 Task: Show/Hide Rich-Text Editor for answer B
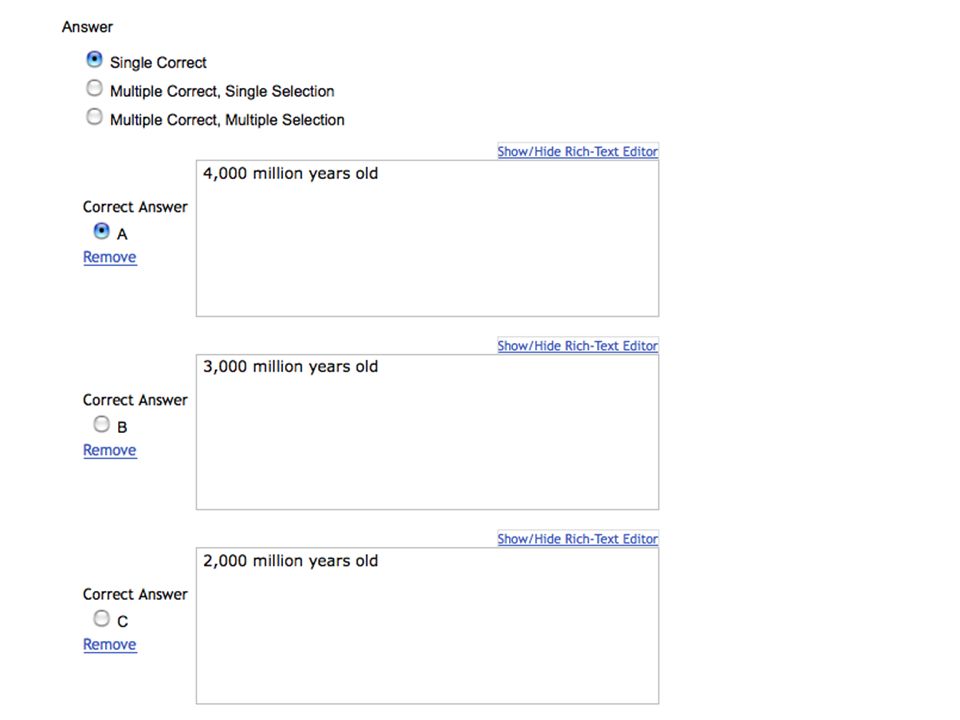(x=577, y=346)
